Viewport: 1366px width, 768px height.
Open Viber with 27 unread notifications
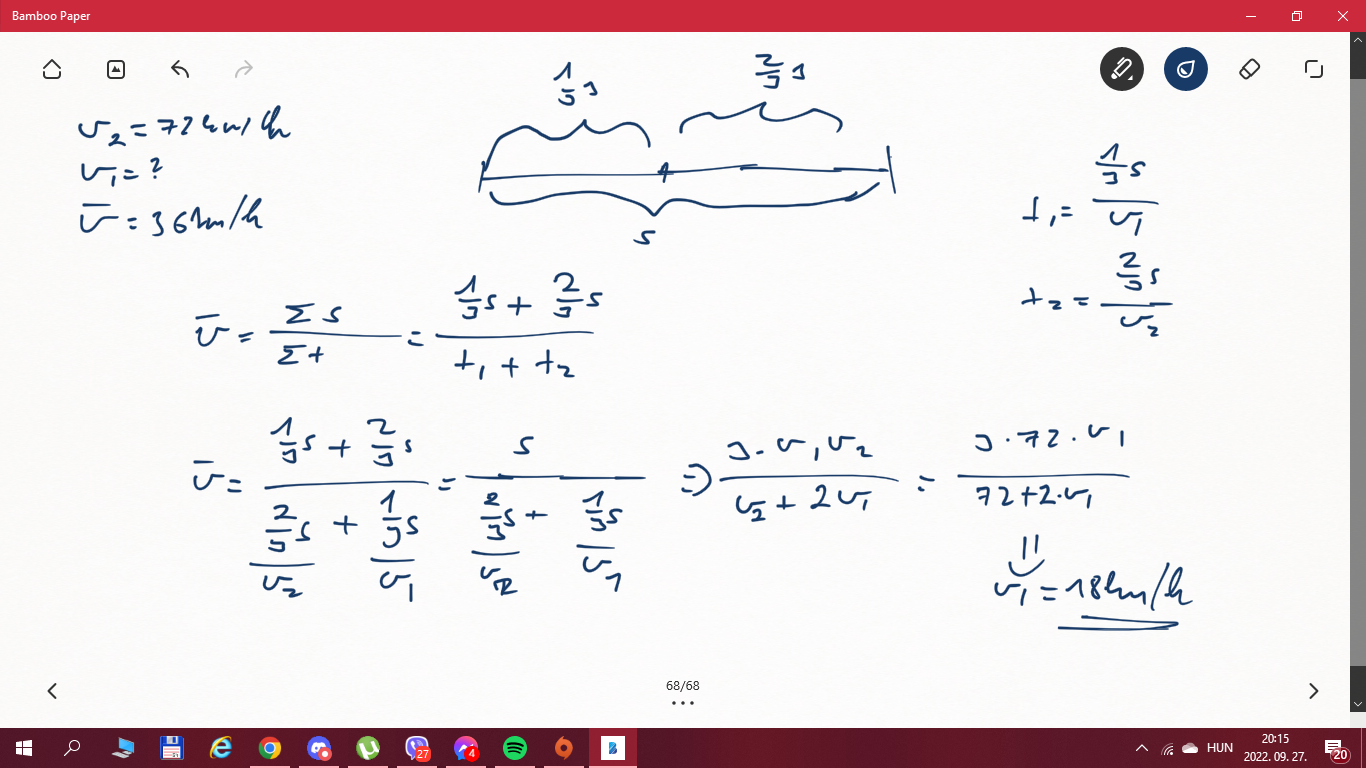pyautogui.click(x=417, y=748)
